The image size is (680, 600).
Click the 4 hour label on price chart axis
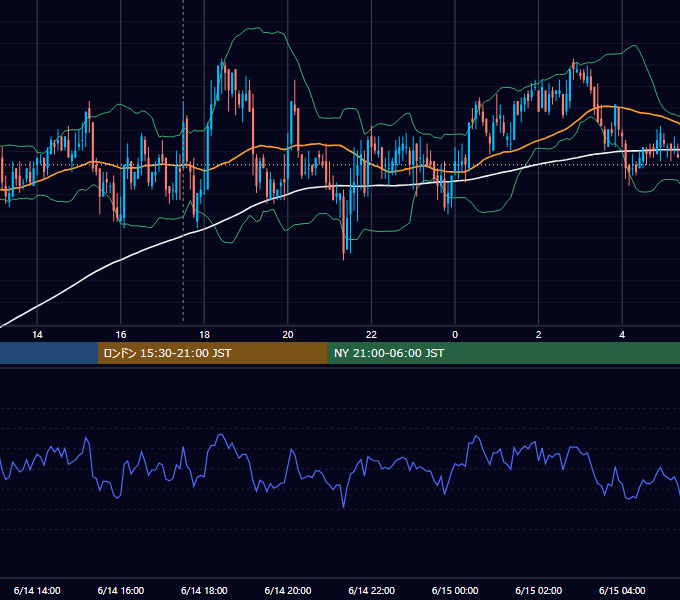622,335
